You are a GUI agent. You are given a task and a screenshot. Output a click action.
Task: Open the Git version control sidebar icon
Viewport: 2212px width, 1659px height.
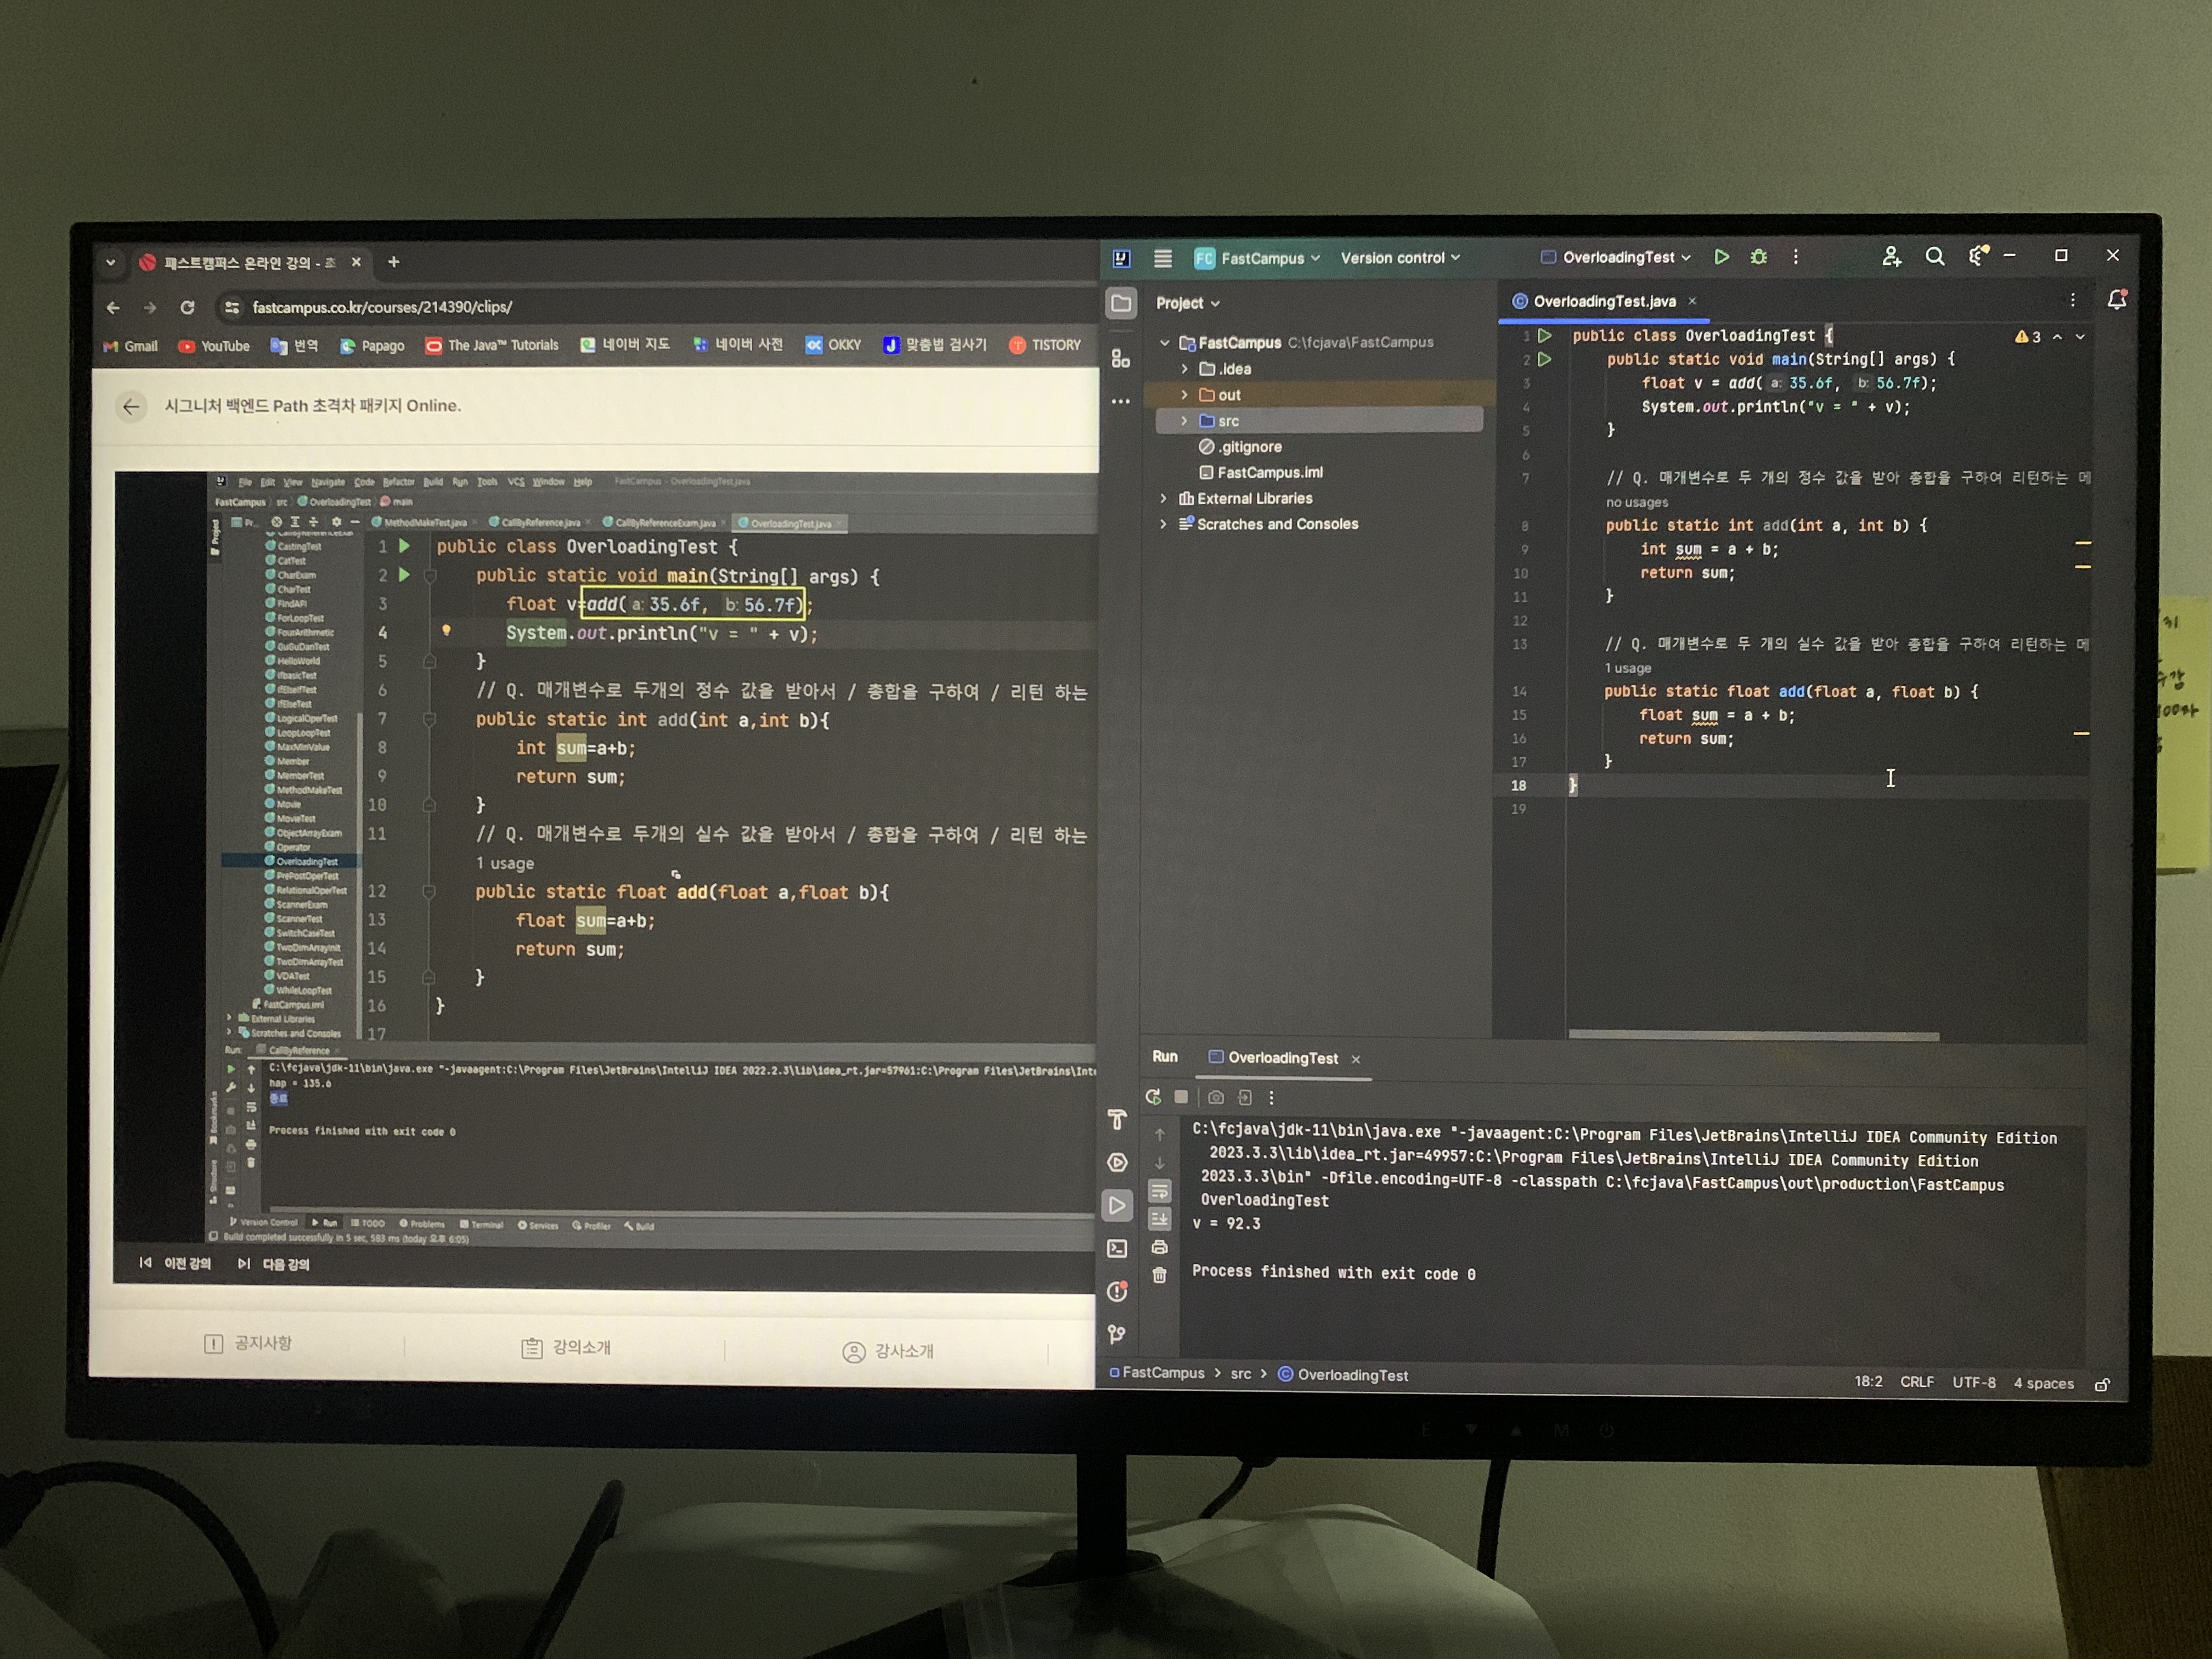click(1117, 1334)
